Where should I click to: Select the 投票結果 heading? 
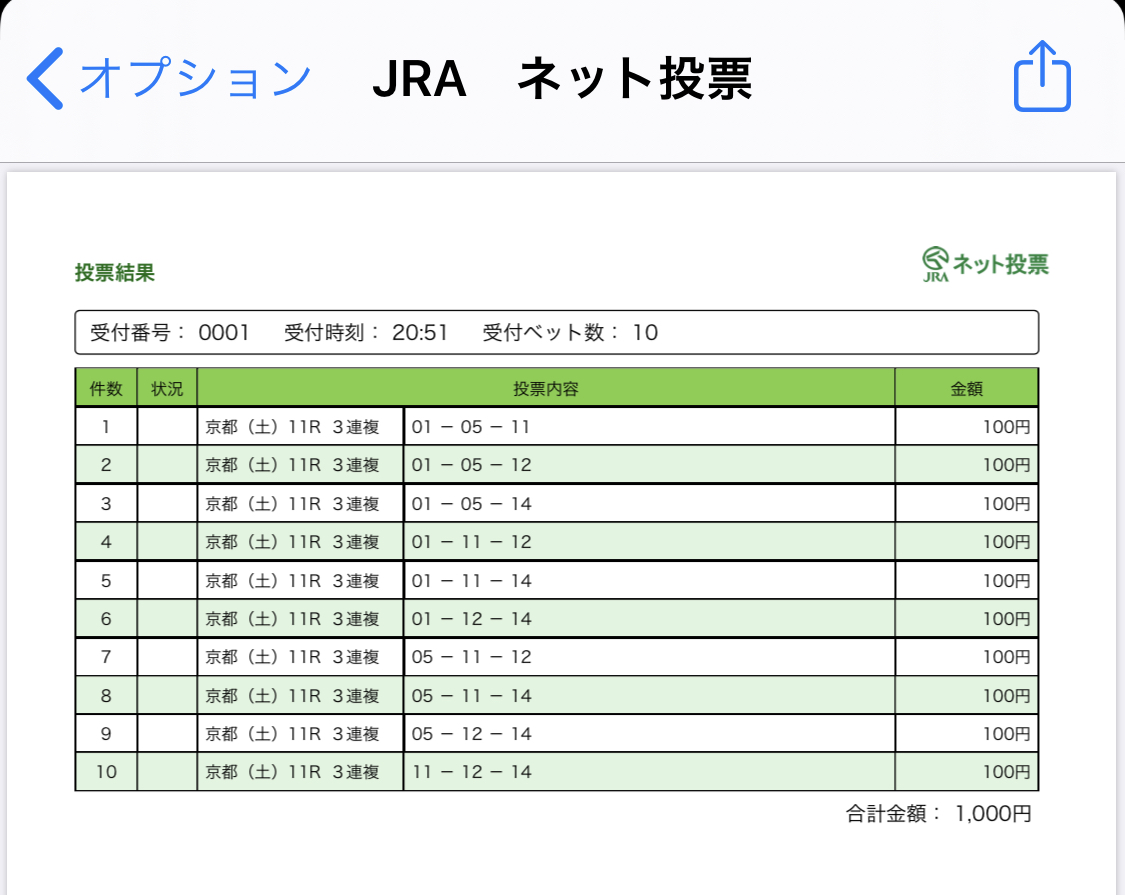[115, 273]
